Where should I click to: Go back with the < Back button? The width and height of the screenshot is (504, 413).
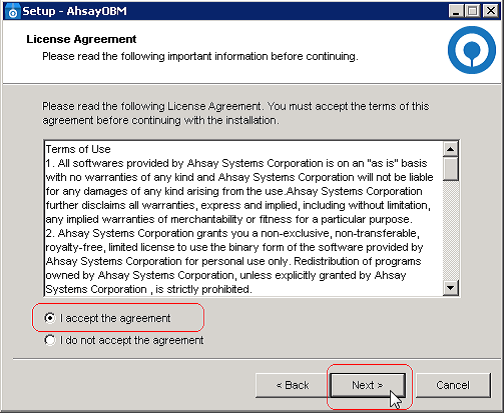tap(292, 385)
